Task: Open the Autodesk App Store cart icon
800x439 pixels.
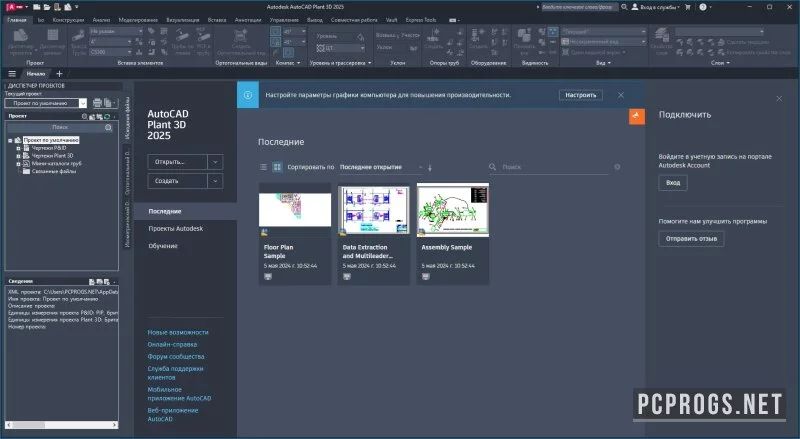Action: [x=688, y=7]
